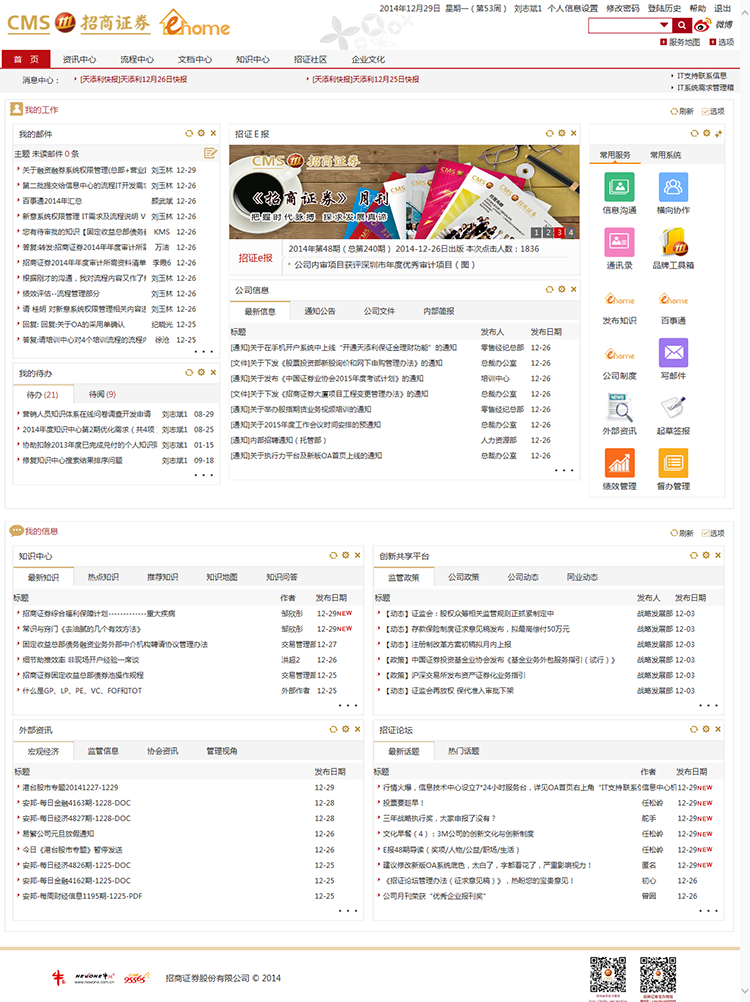Switch to the 热门话题 tab
Screen dimensions: 750x1002
point(463,751)
